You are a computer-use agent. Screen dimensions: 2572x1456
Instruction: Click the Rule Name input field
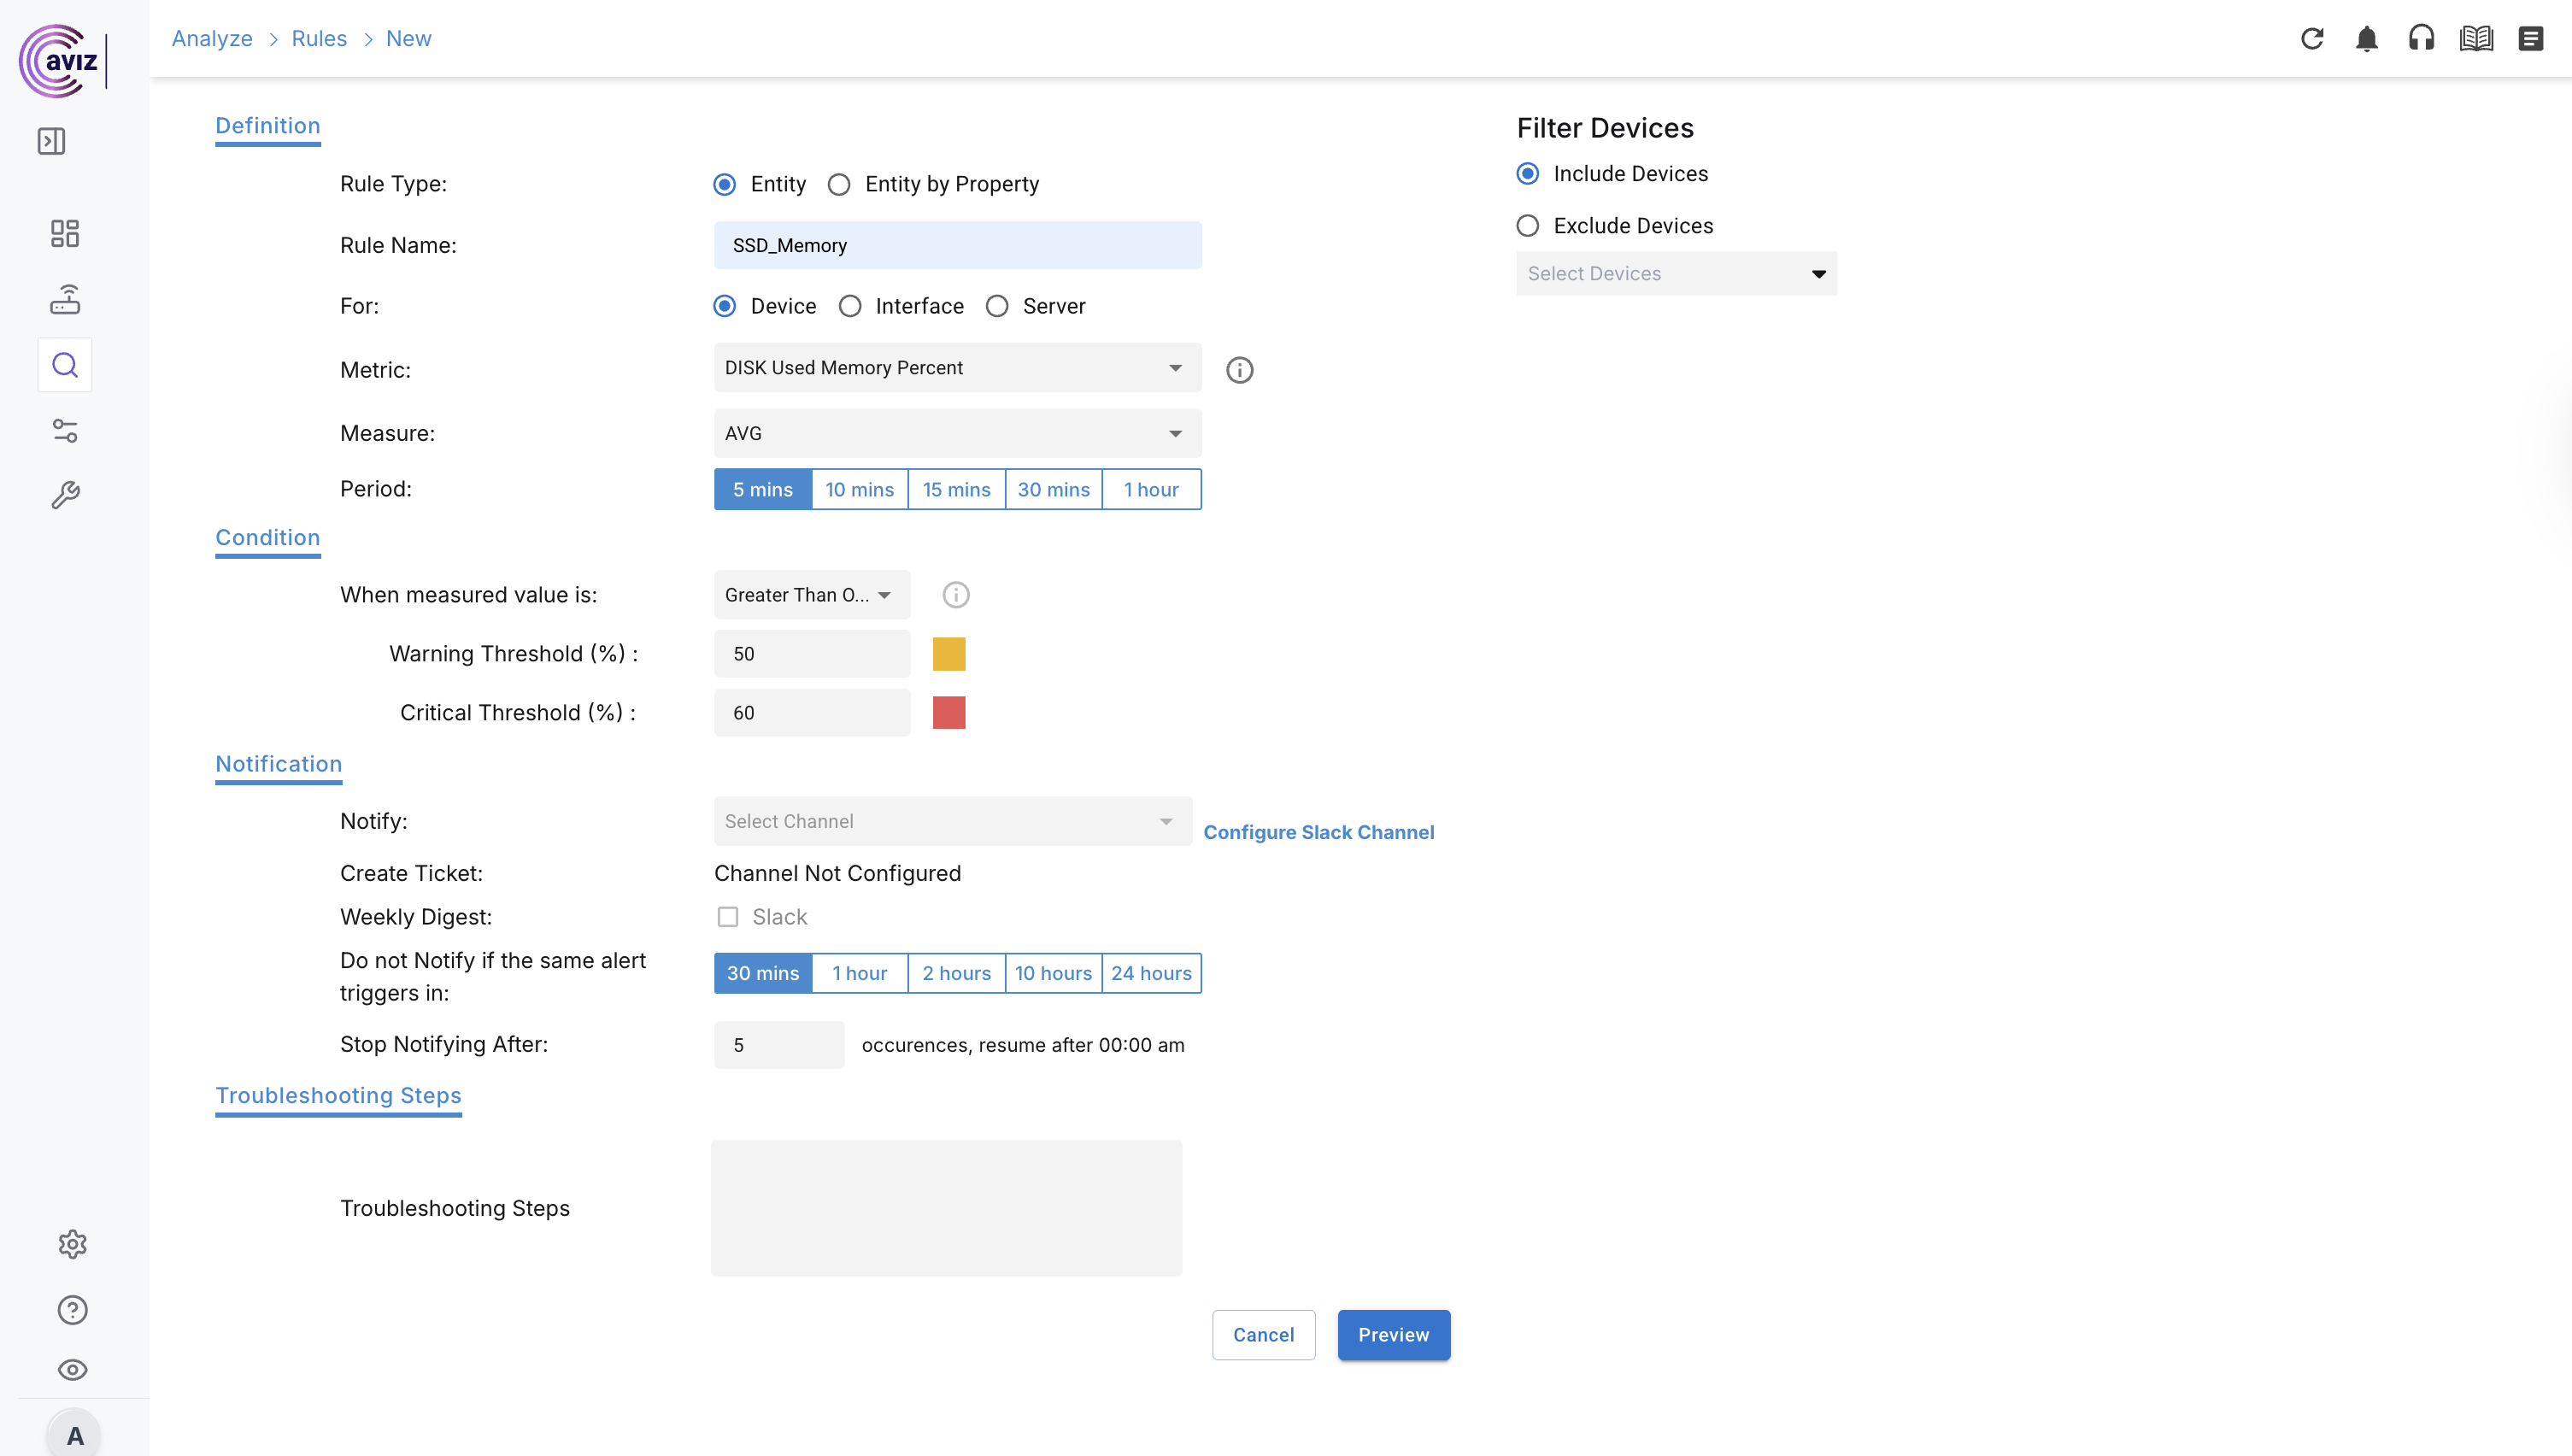click(957, 245)
